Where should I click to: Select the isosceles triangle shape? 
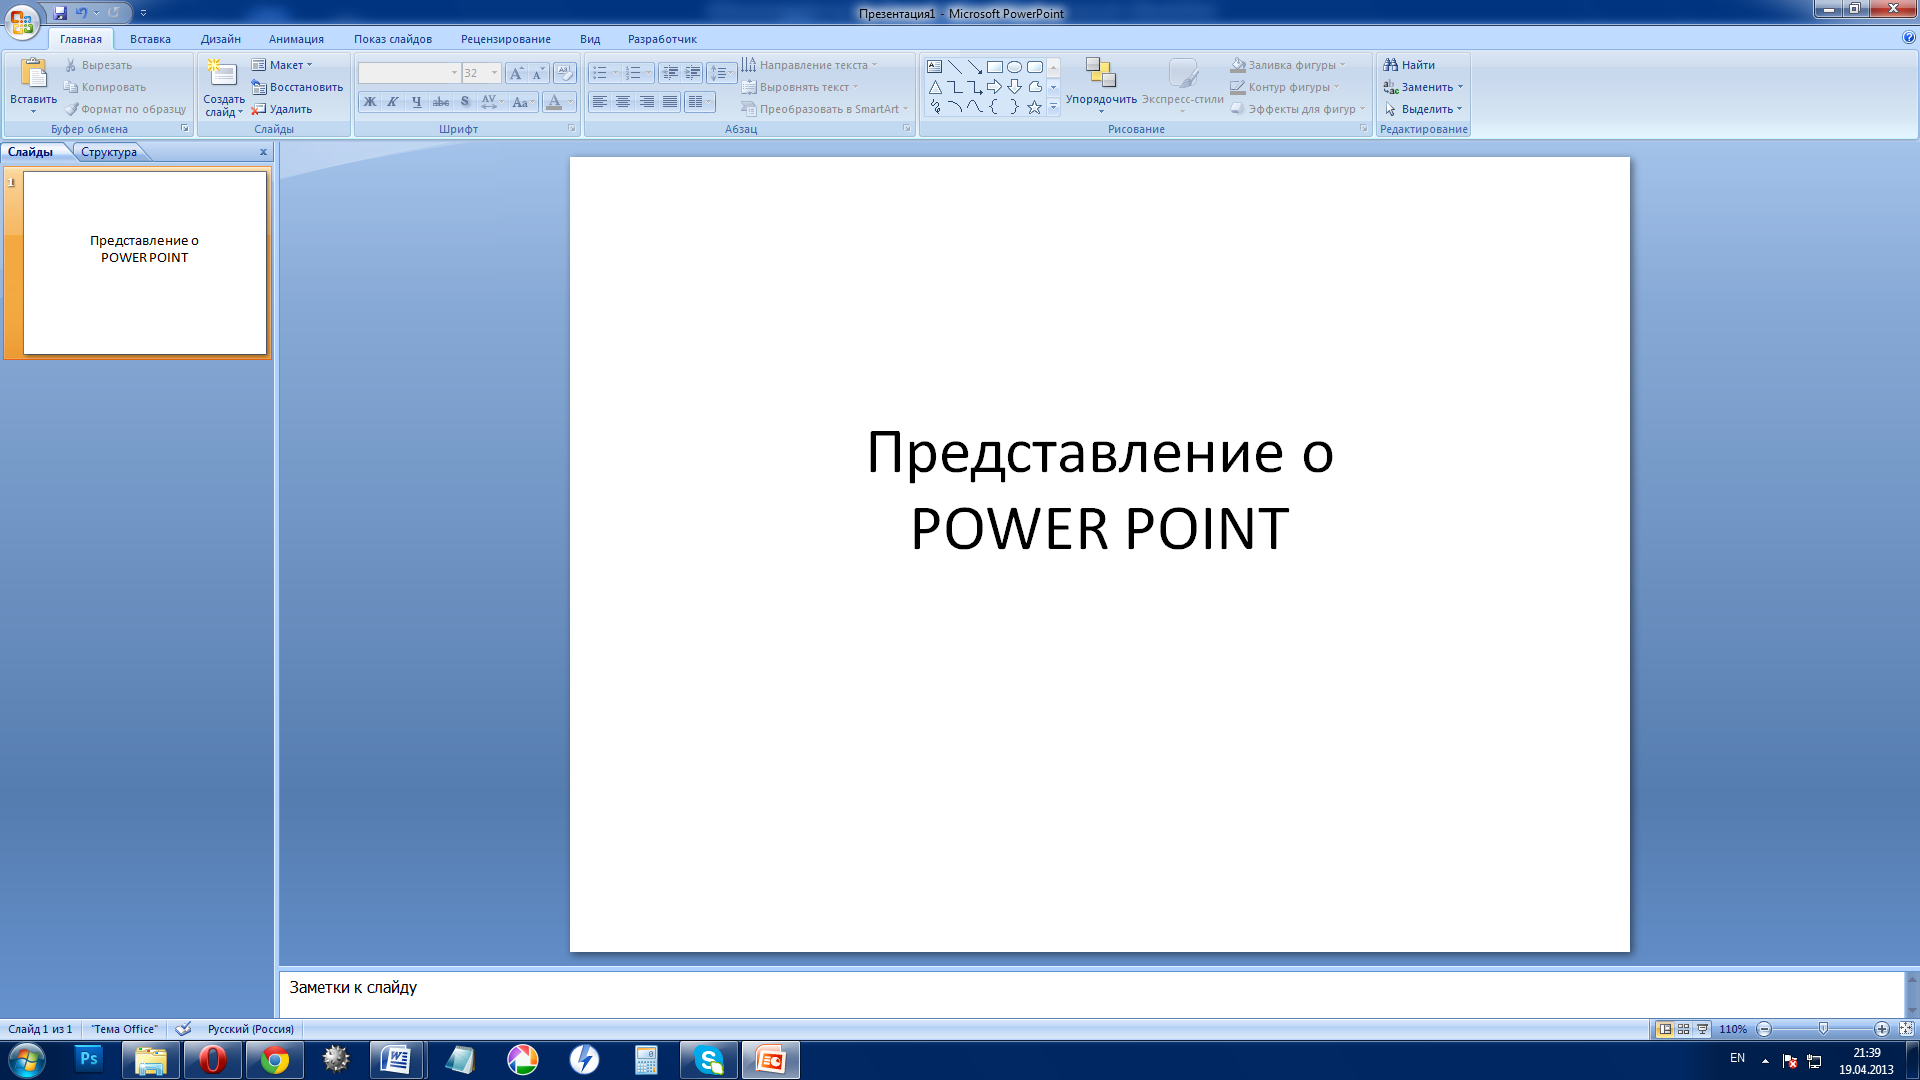click(934, 87)
